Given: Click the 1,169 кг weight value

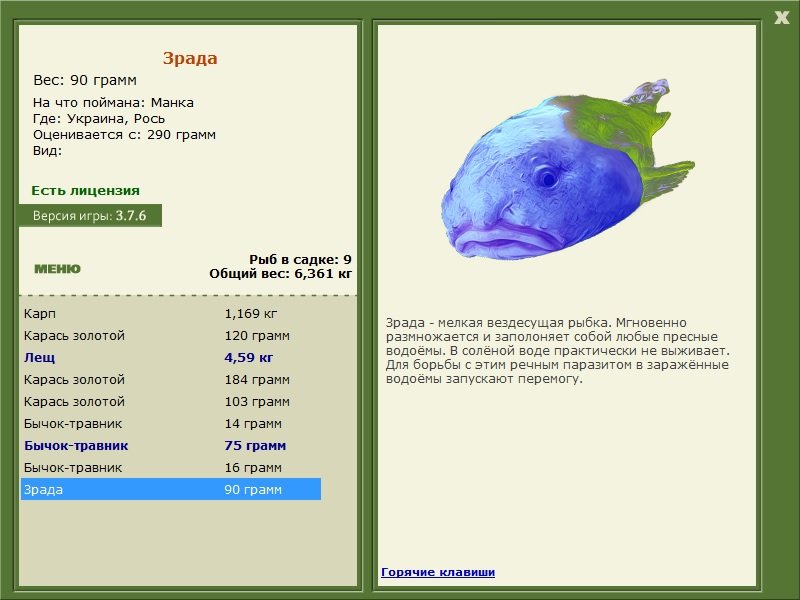Looking at the screenshot, I should tap(251, 313).
